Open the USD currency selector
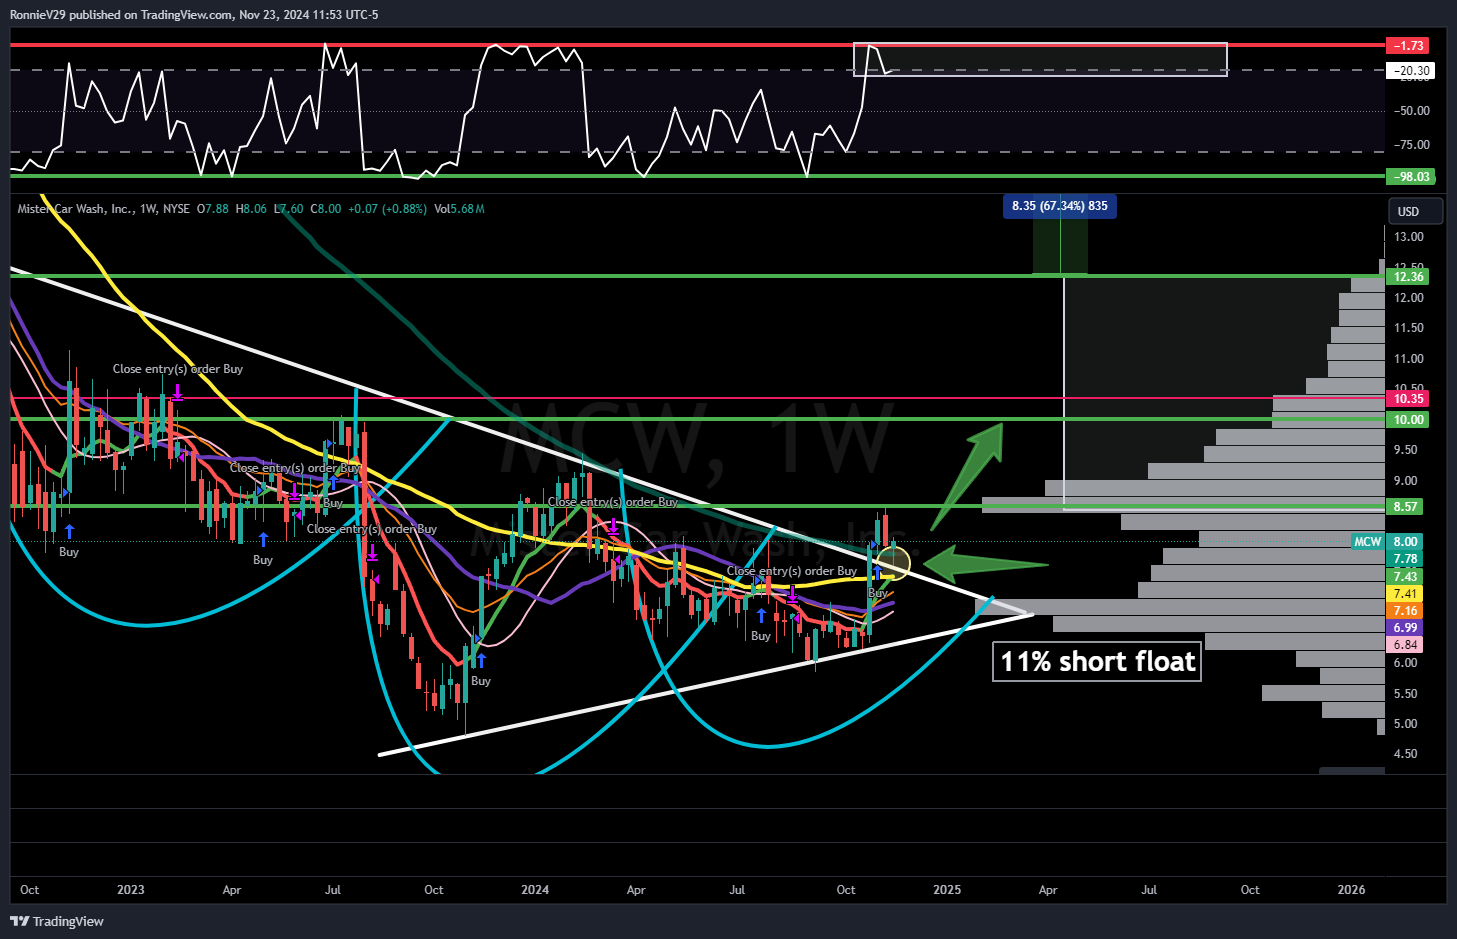Screen dimensions: 1457x939 click(1415, 211)
